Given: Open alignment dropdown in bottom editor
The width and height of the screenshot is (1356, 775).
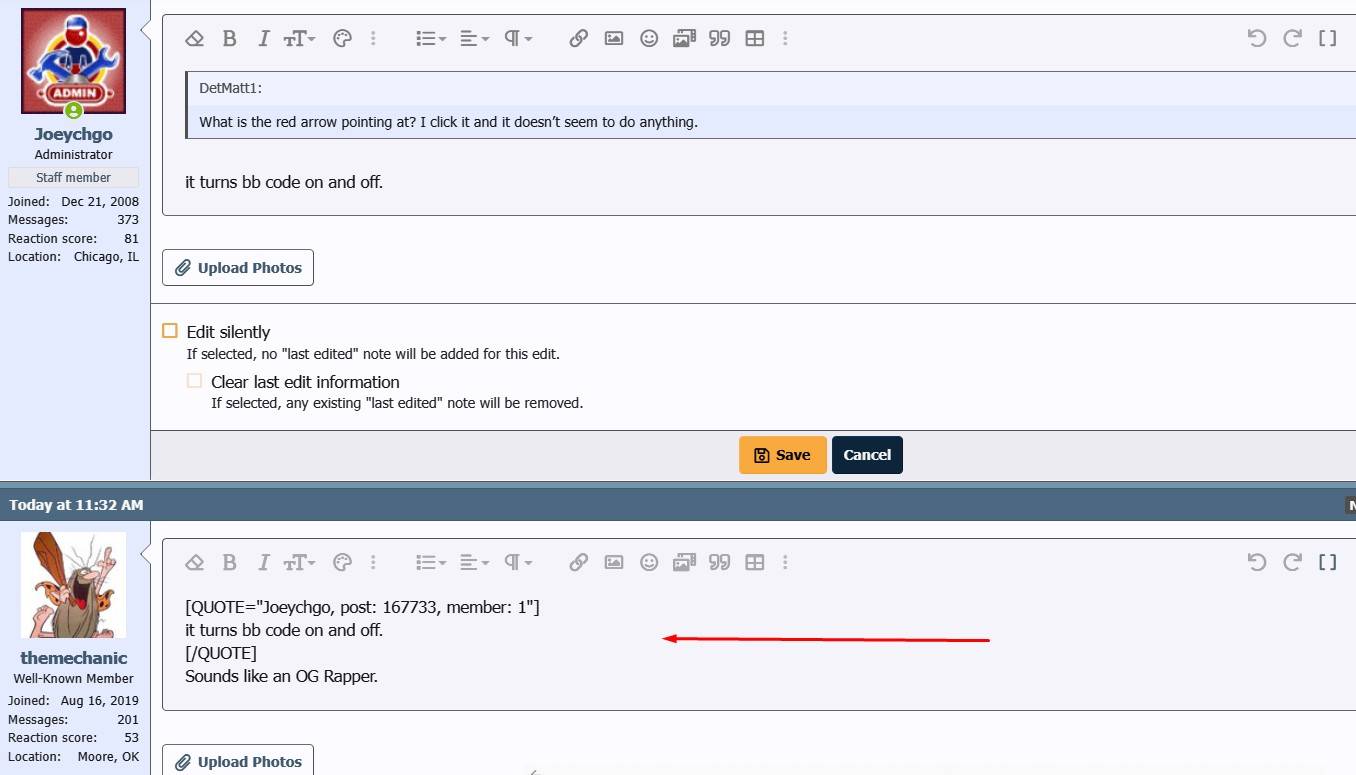Looking at the screenshot, I should coord(474,562).
